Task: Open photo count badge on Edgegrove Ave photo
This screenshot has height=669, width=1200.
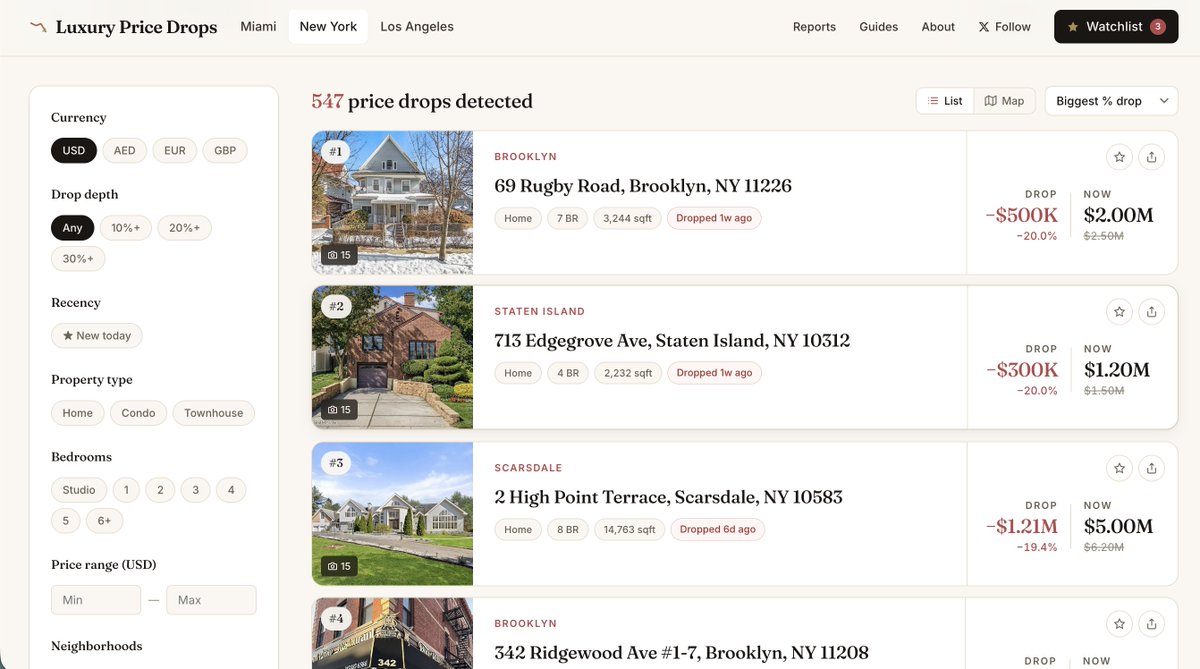Action: [x=339, y=410]
